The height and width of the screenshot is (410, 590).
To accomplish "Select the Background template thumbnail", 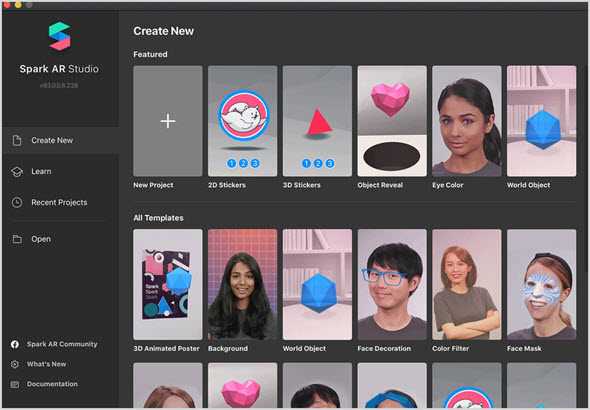I will (x=243, y=285).
